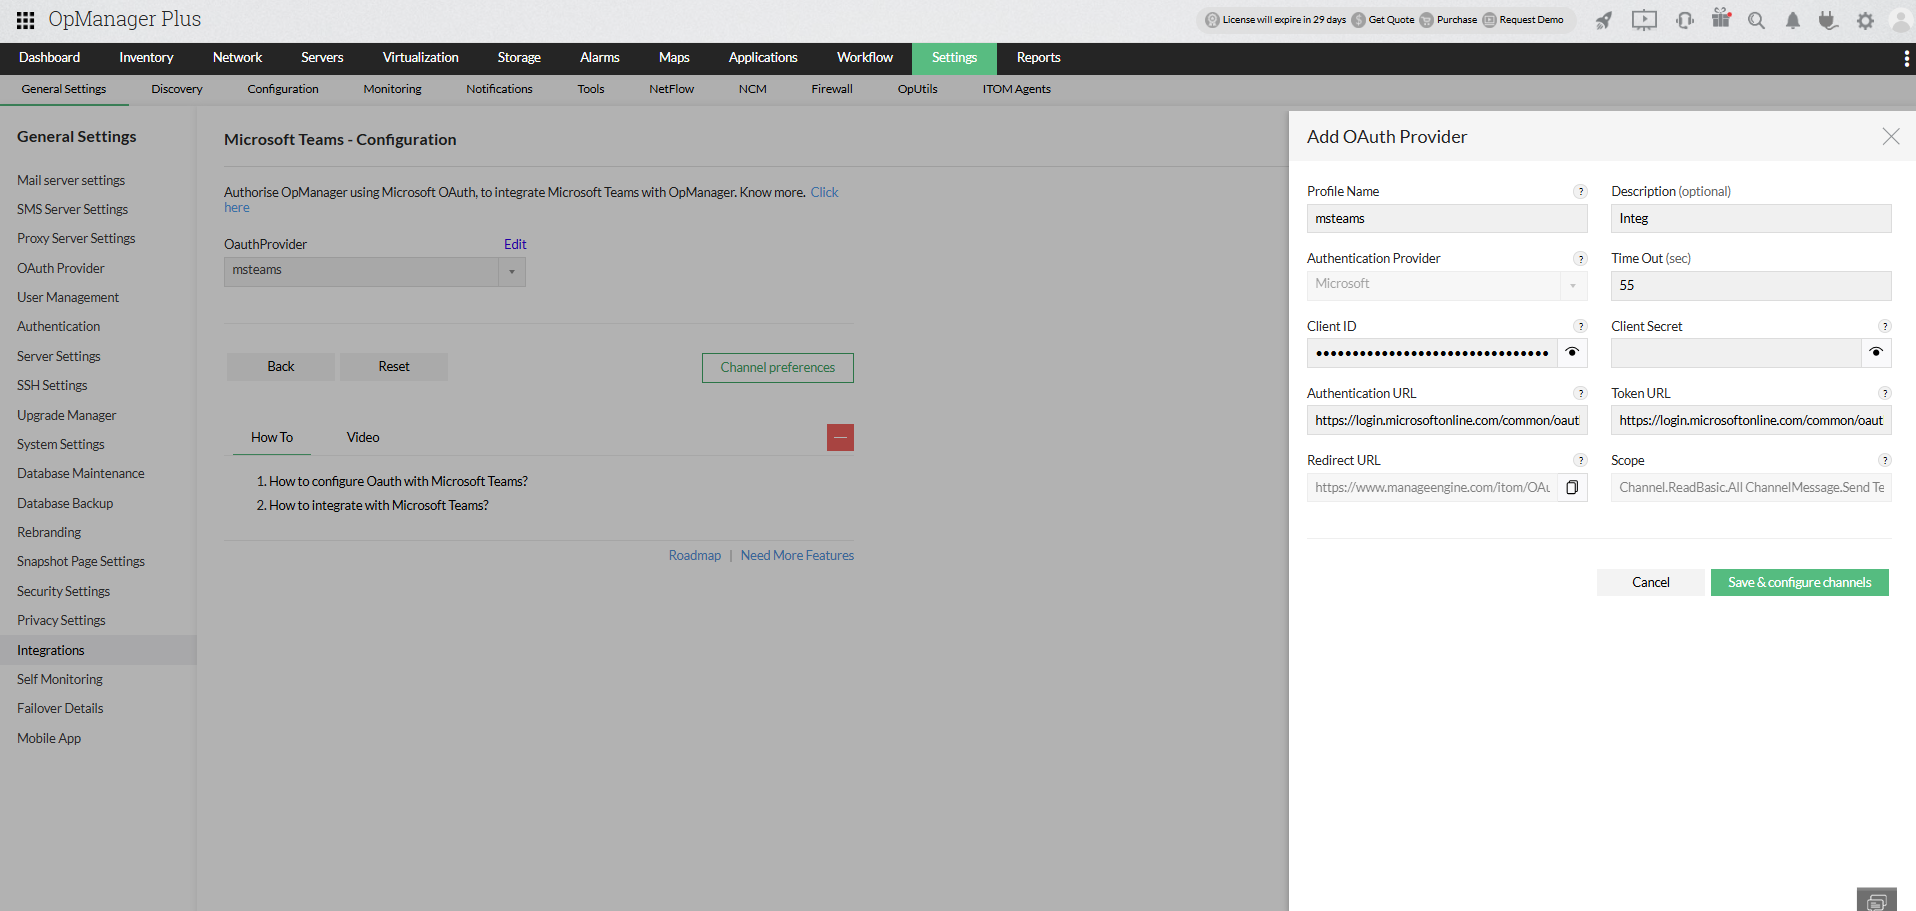Open the headset support icon
This screenshot has height=911, width=1916.
coord(1685,20)
